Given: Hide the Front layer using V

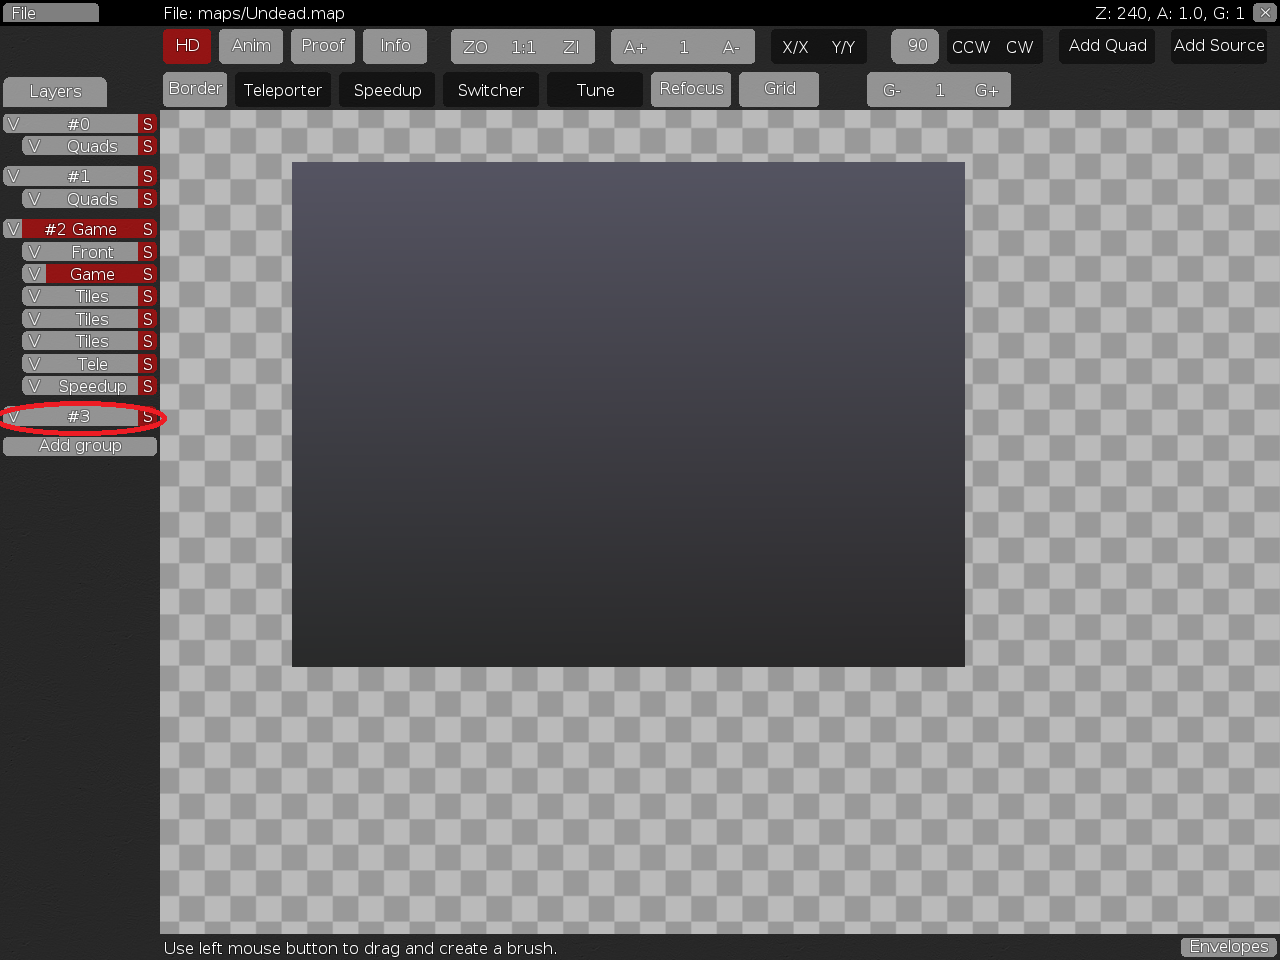Looking at the screenshot, I should tap(34, 252).
